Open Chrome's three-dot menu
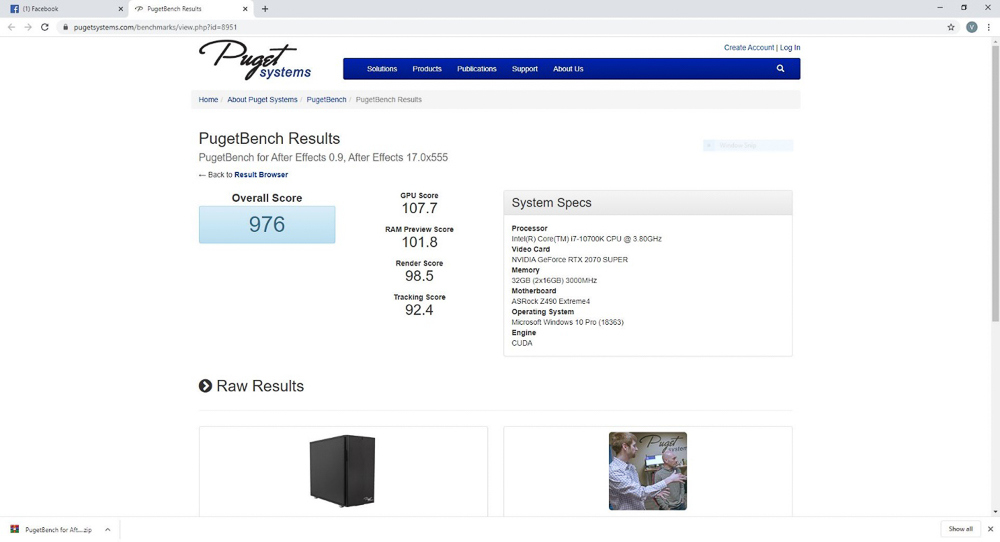The height and width of the screenshot is (542, 1000). [989, 27]
